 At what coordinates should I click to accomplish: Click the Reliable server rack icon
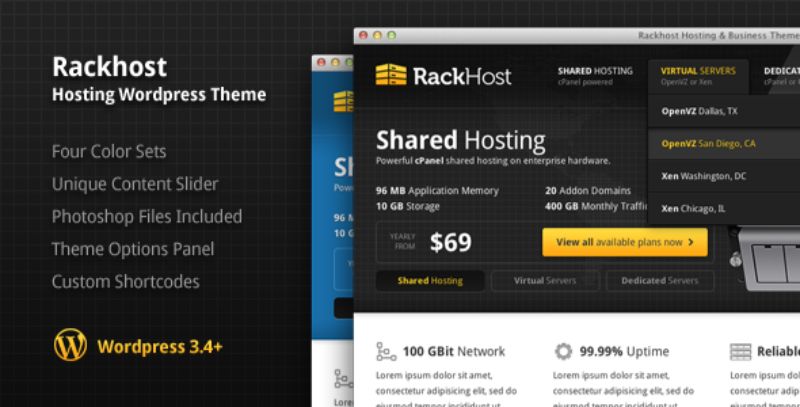740,351
